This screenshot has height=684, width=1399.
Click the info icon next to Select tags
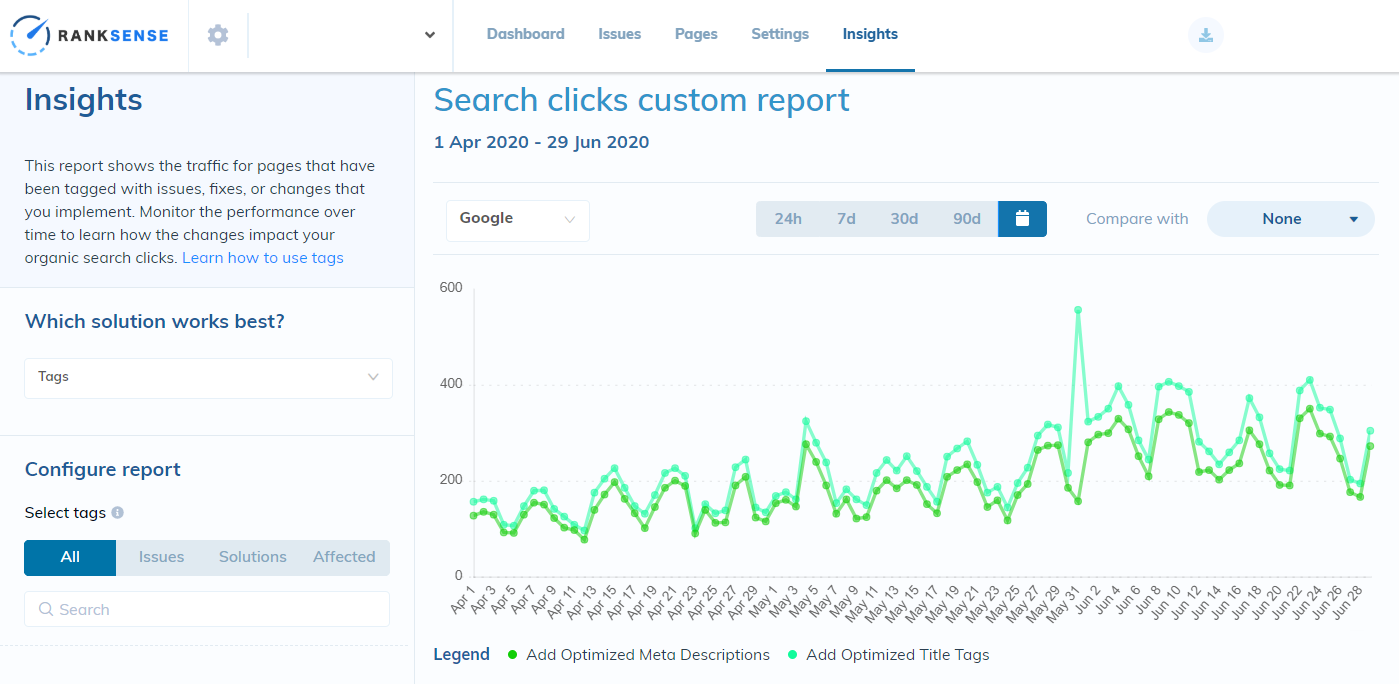coord(117,513)
